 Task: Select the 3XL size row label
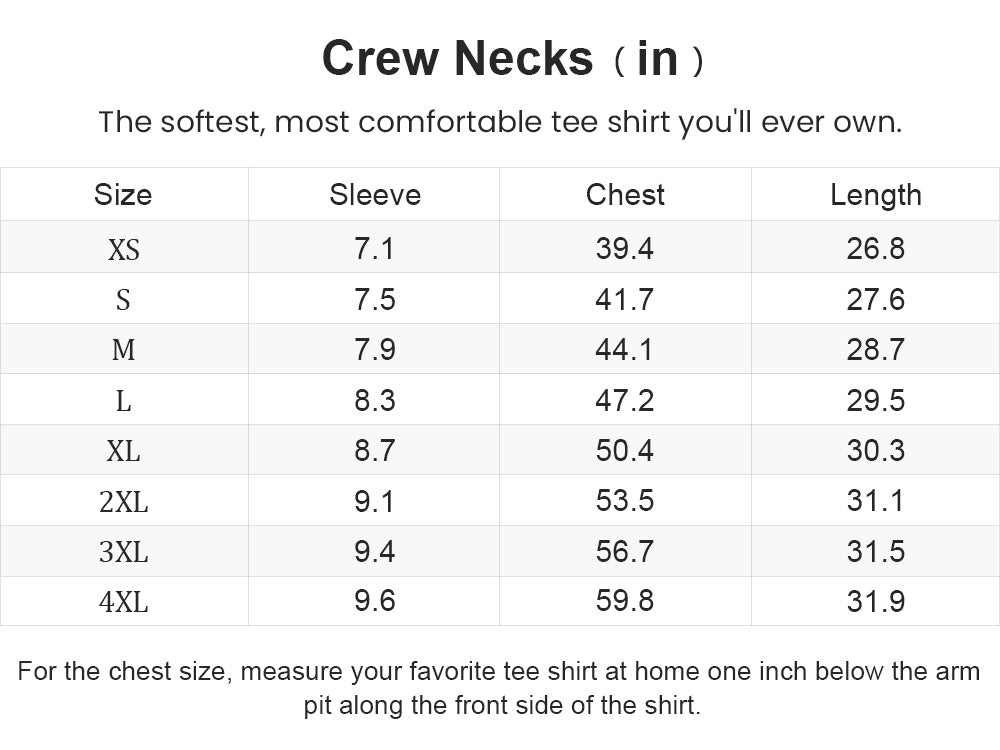(123, 551)
